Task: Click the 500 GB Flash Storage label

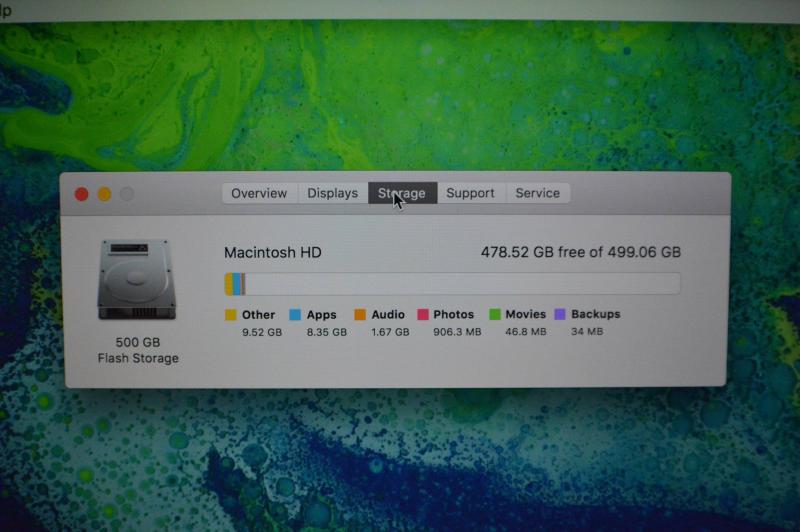Action: pos(138,350)
